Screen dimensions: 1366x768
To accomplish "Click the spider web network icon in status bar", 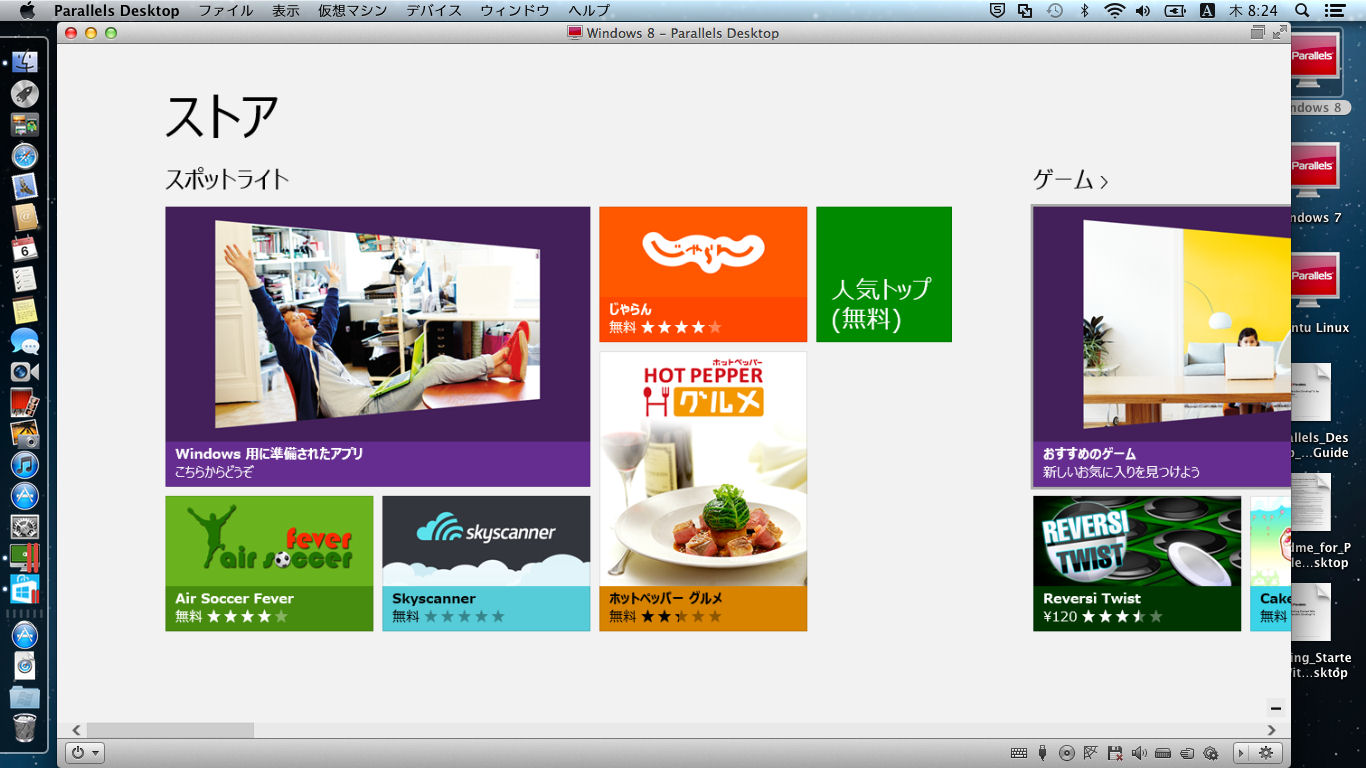I will tap(1090, 753).
